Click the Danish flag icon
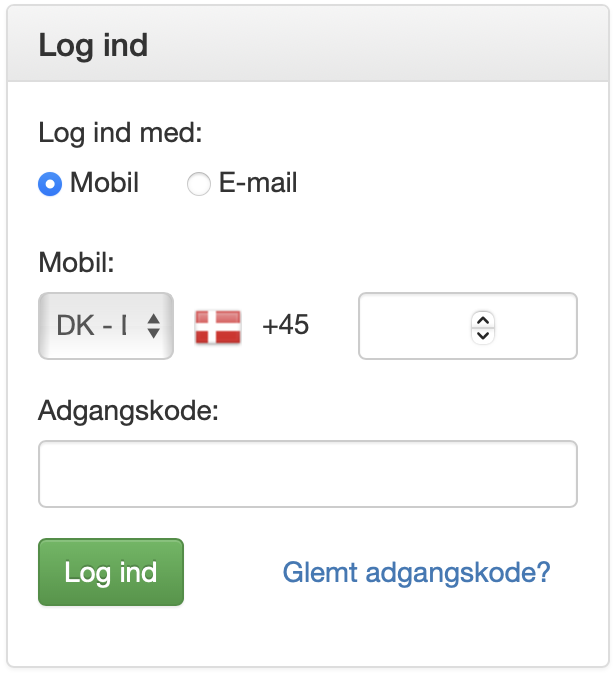 click(218, 326)
